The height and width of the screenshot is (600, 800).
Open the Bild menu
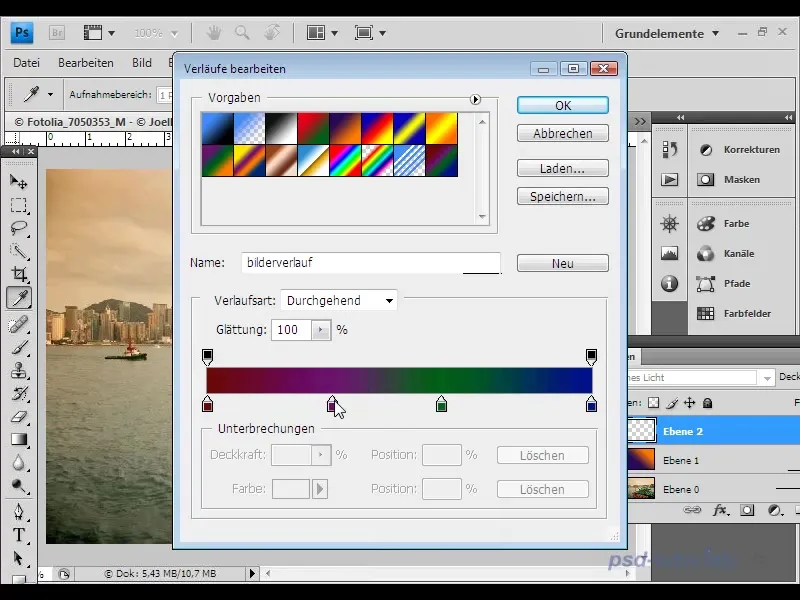coord(142,63)
